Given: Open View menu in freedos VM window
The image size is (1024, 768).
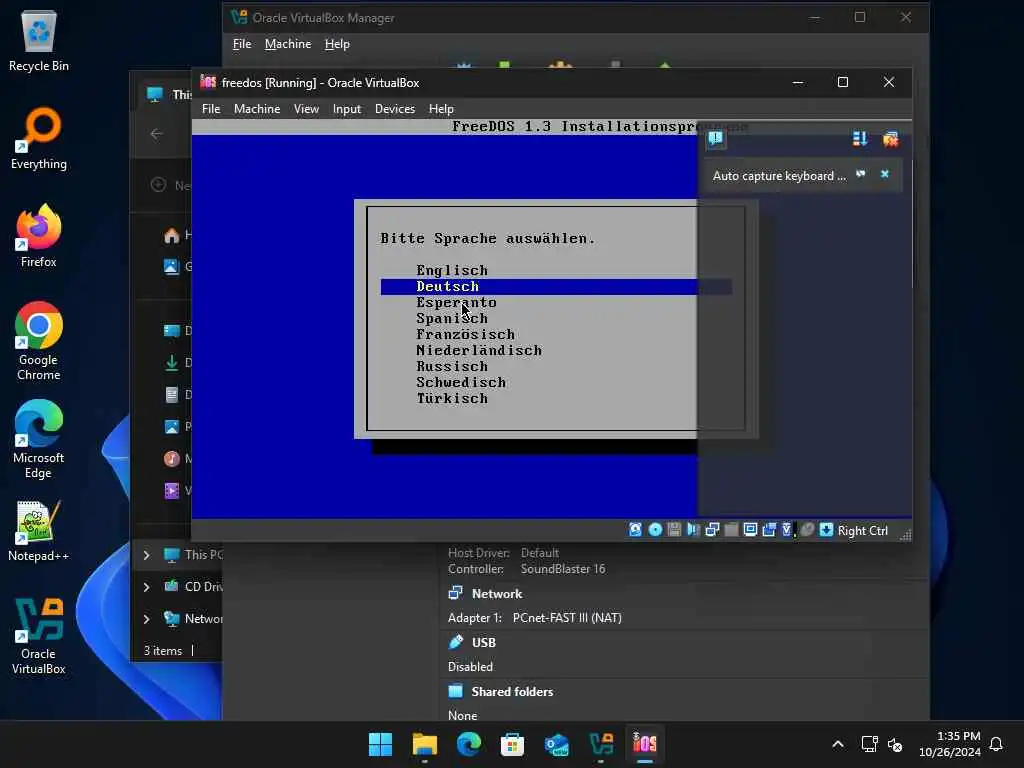Looking at the screenshot, I should (x=306, y=109).
